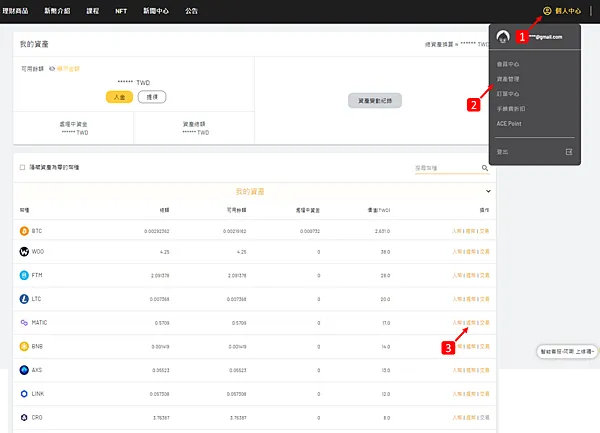Click the CRO coin icon
600x433 pixels.
tap(24, 417)
